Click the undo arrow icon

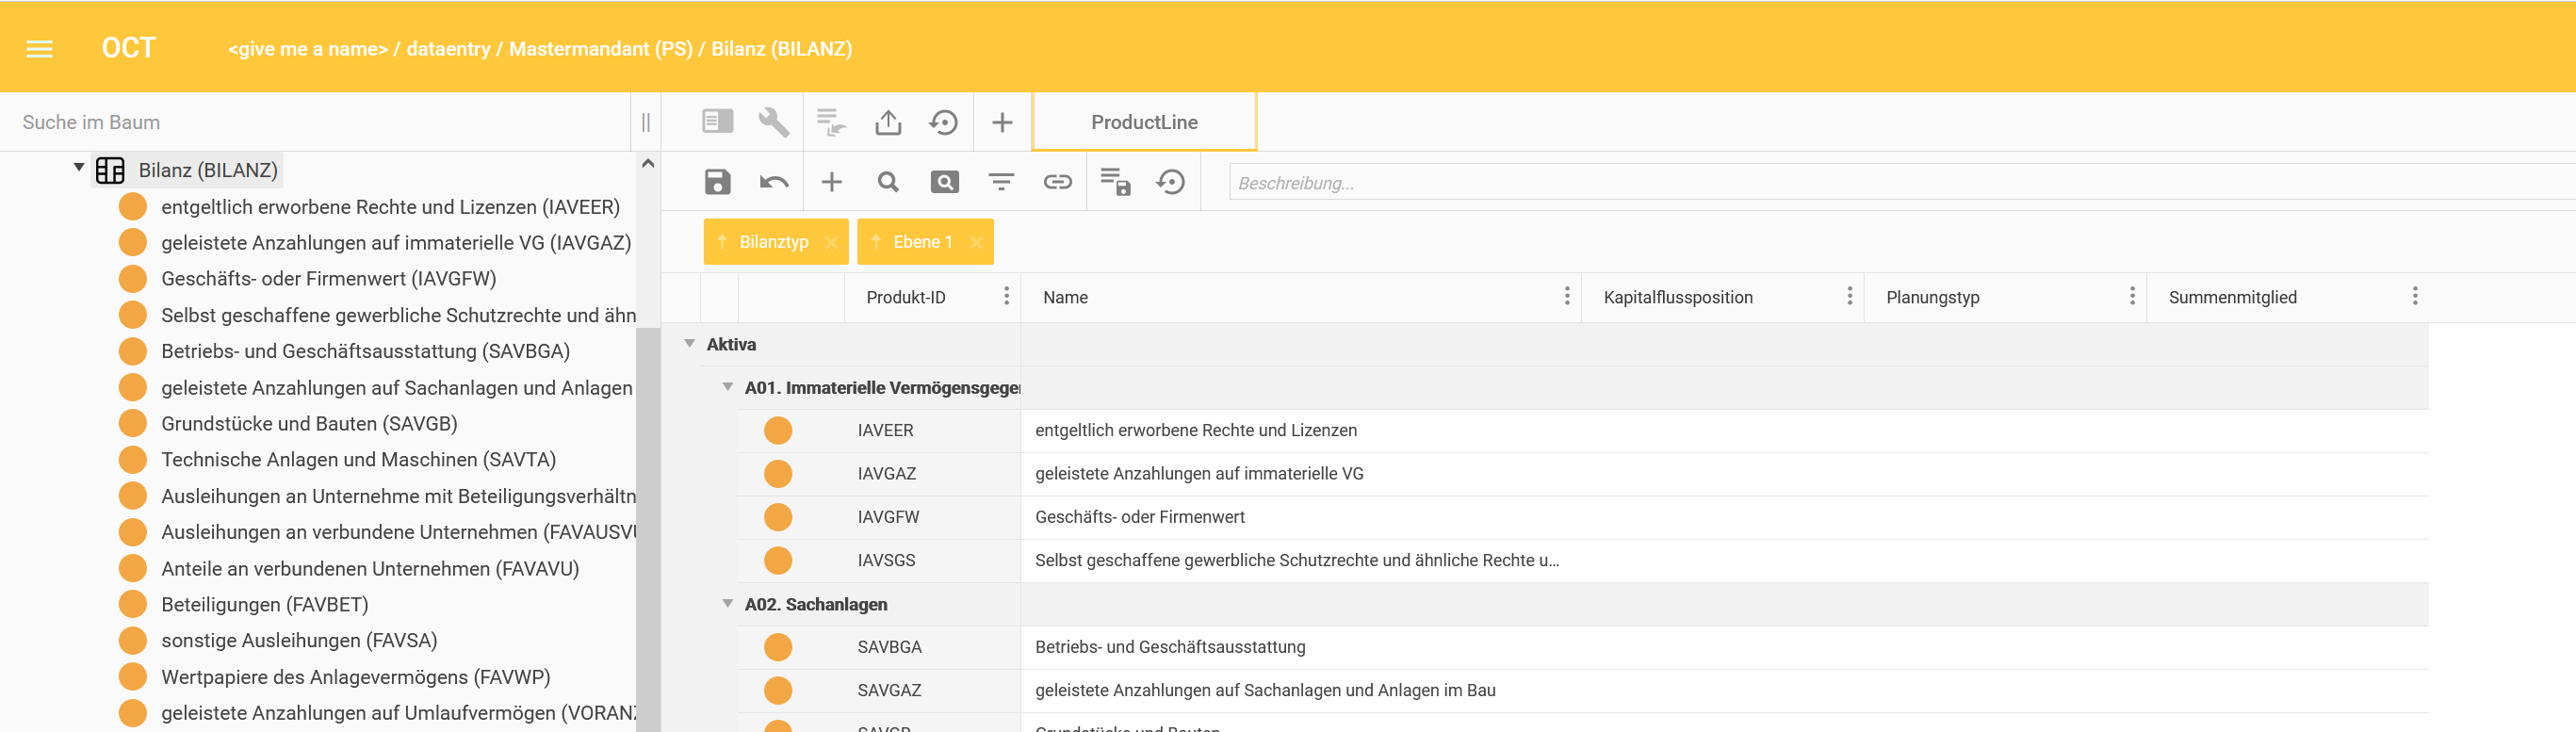(x=773, y=182)
